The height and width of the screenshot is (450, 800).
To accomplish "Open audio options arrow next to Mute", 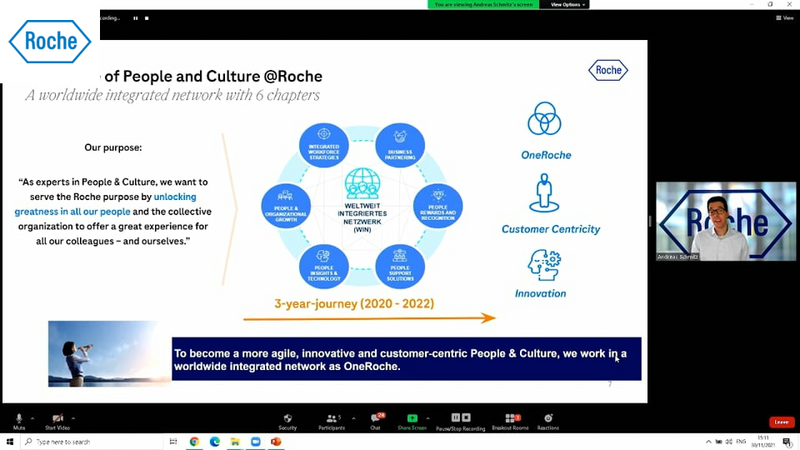I will click(32, 418).
